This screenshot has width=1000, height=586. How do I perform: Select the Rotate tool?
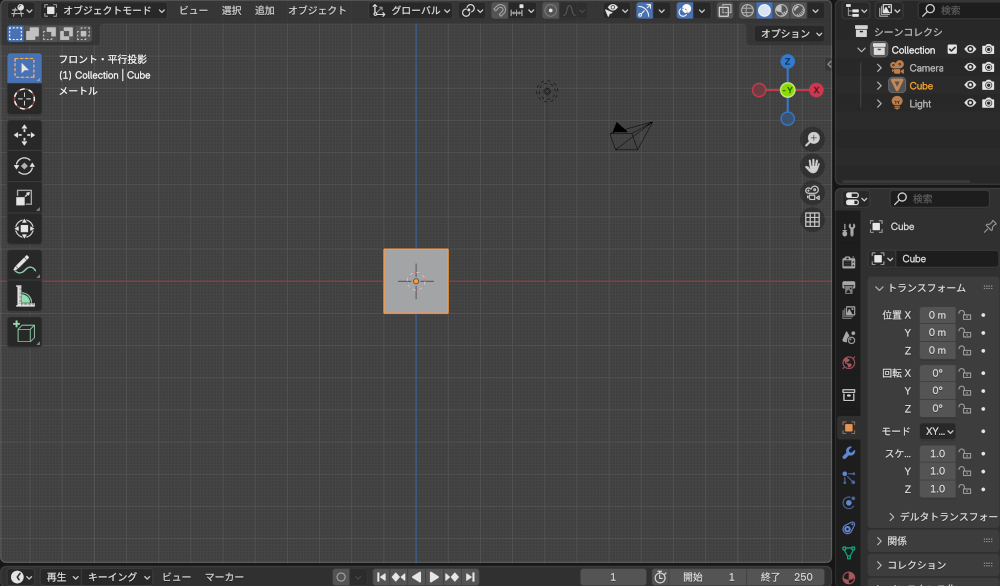[x=24, y=166]
